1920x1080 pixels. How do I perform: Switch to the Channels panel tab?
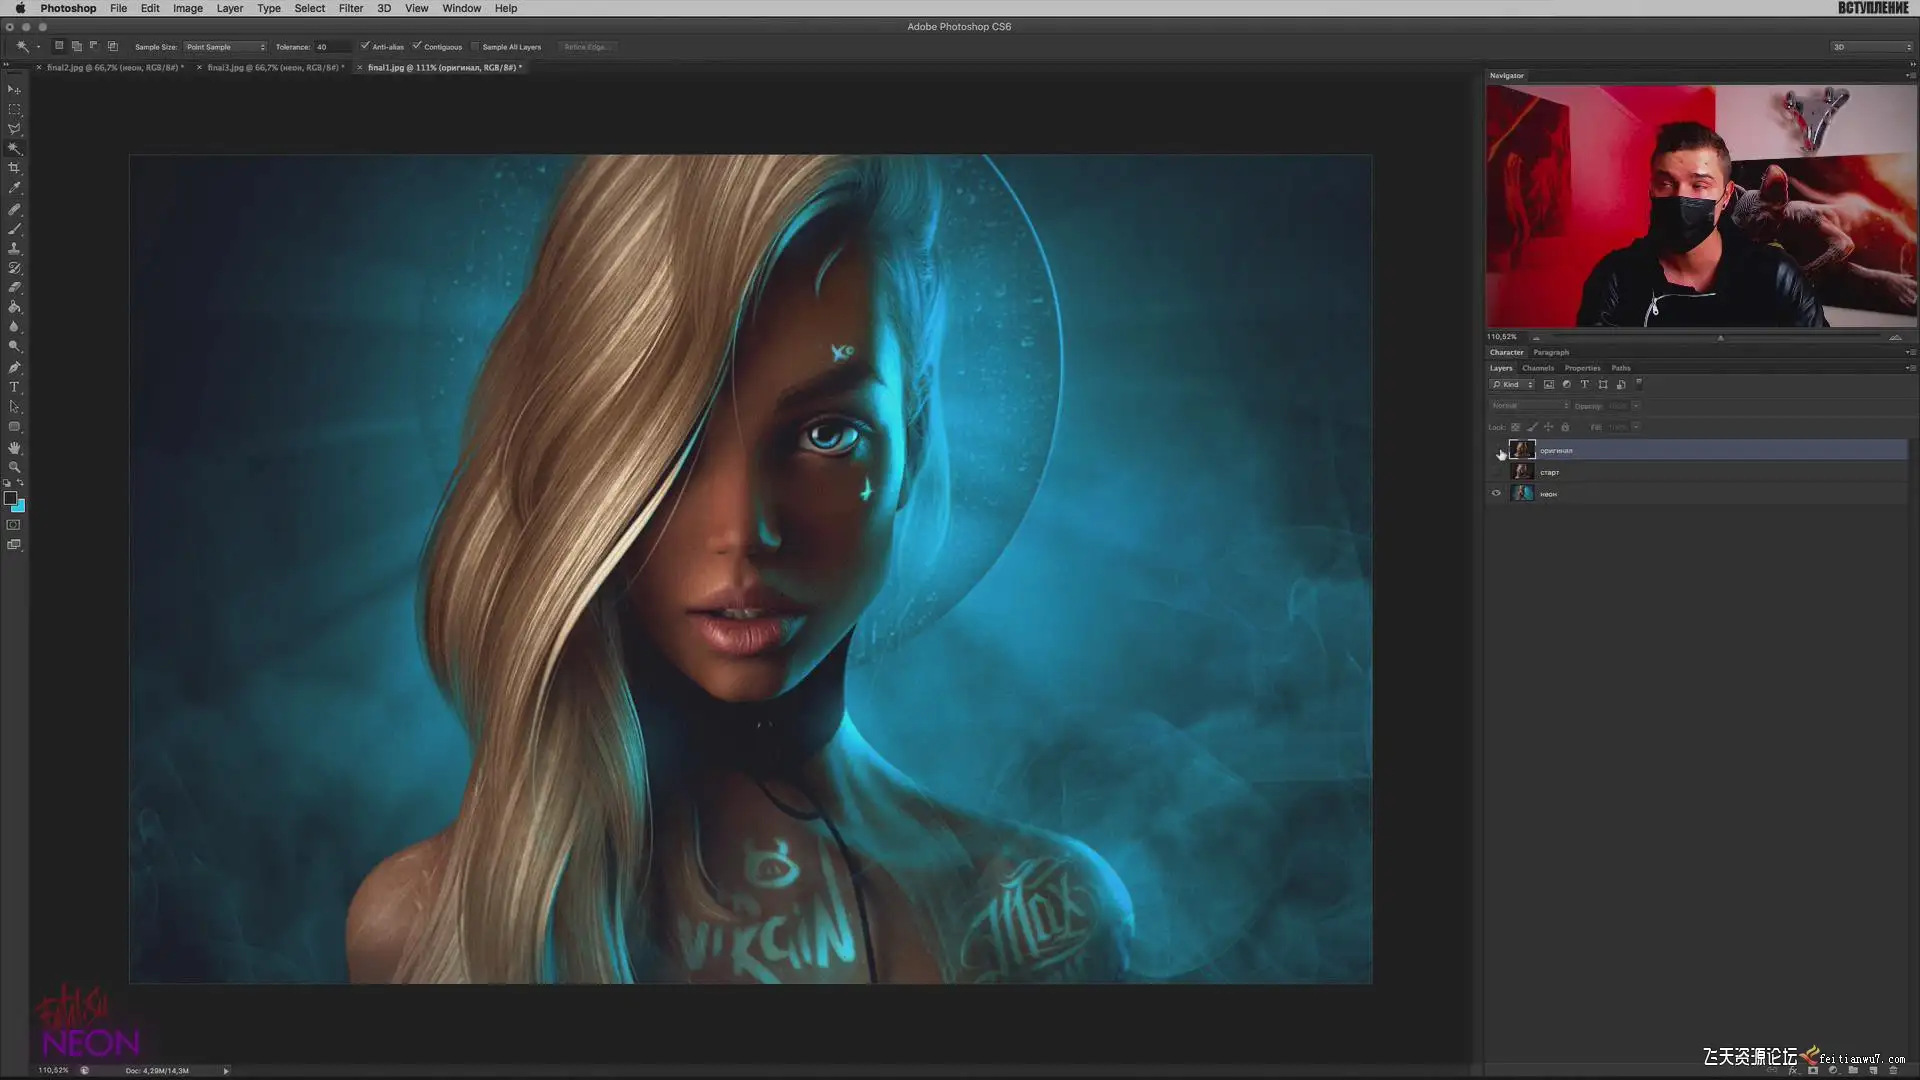tap(1537, 368)
